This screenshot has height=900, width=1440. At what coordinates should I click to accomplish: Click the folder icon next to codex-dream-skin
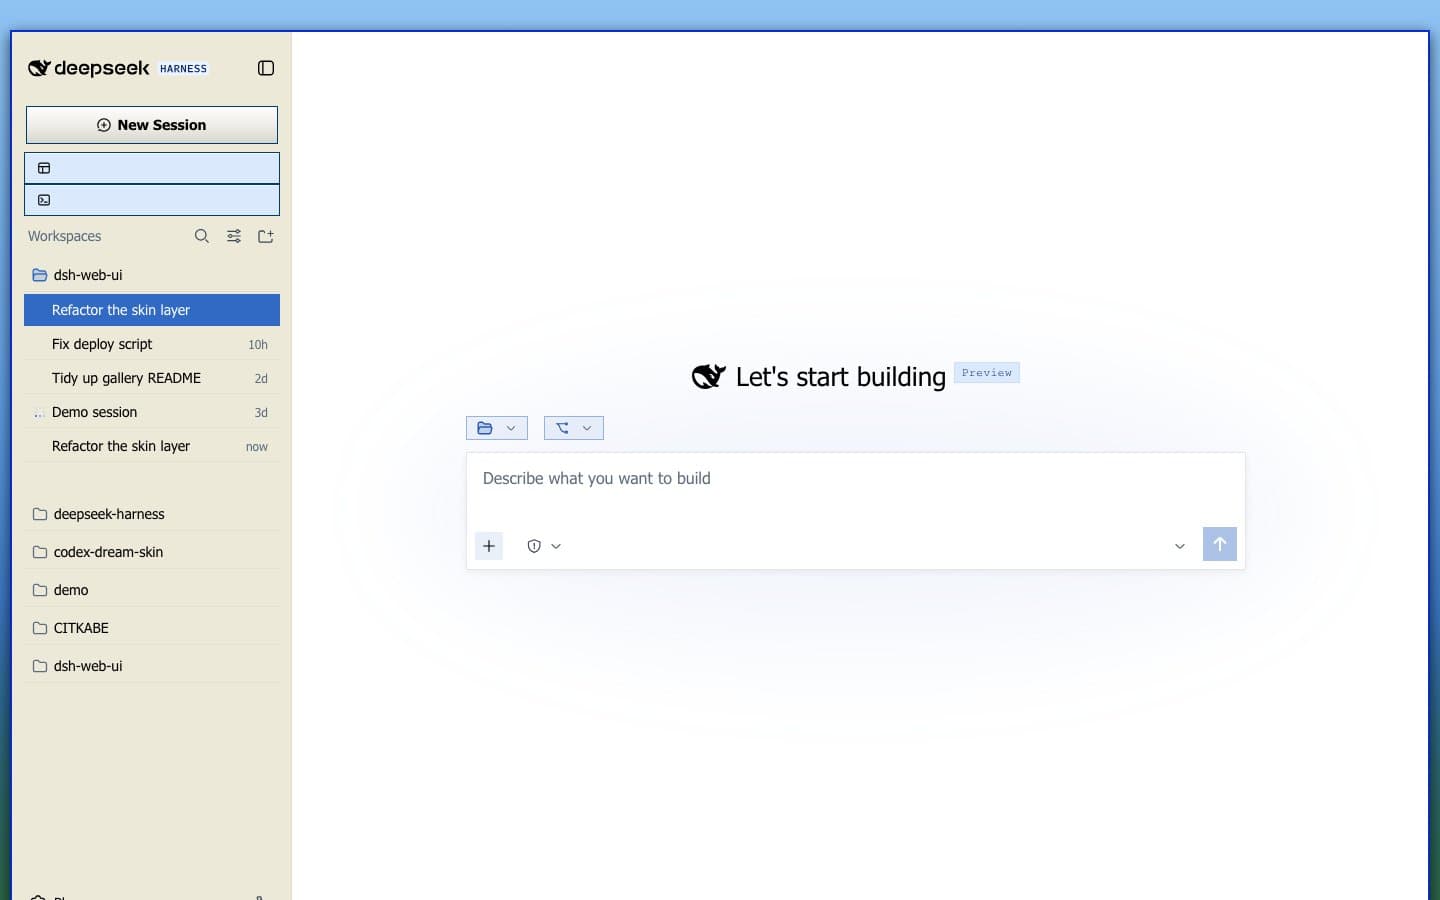click(x=40, y=552)
